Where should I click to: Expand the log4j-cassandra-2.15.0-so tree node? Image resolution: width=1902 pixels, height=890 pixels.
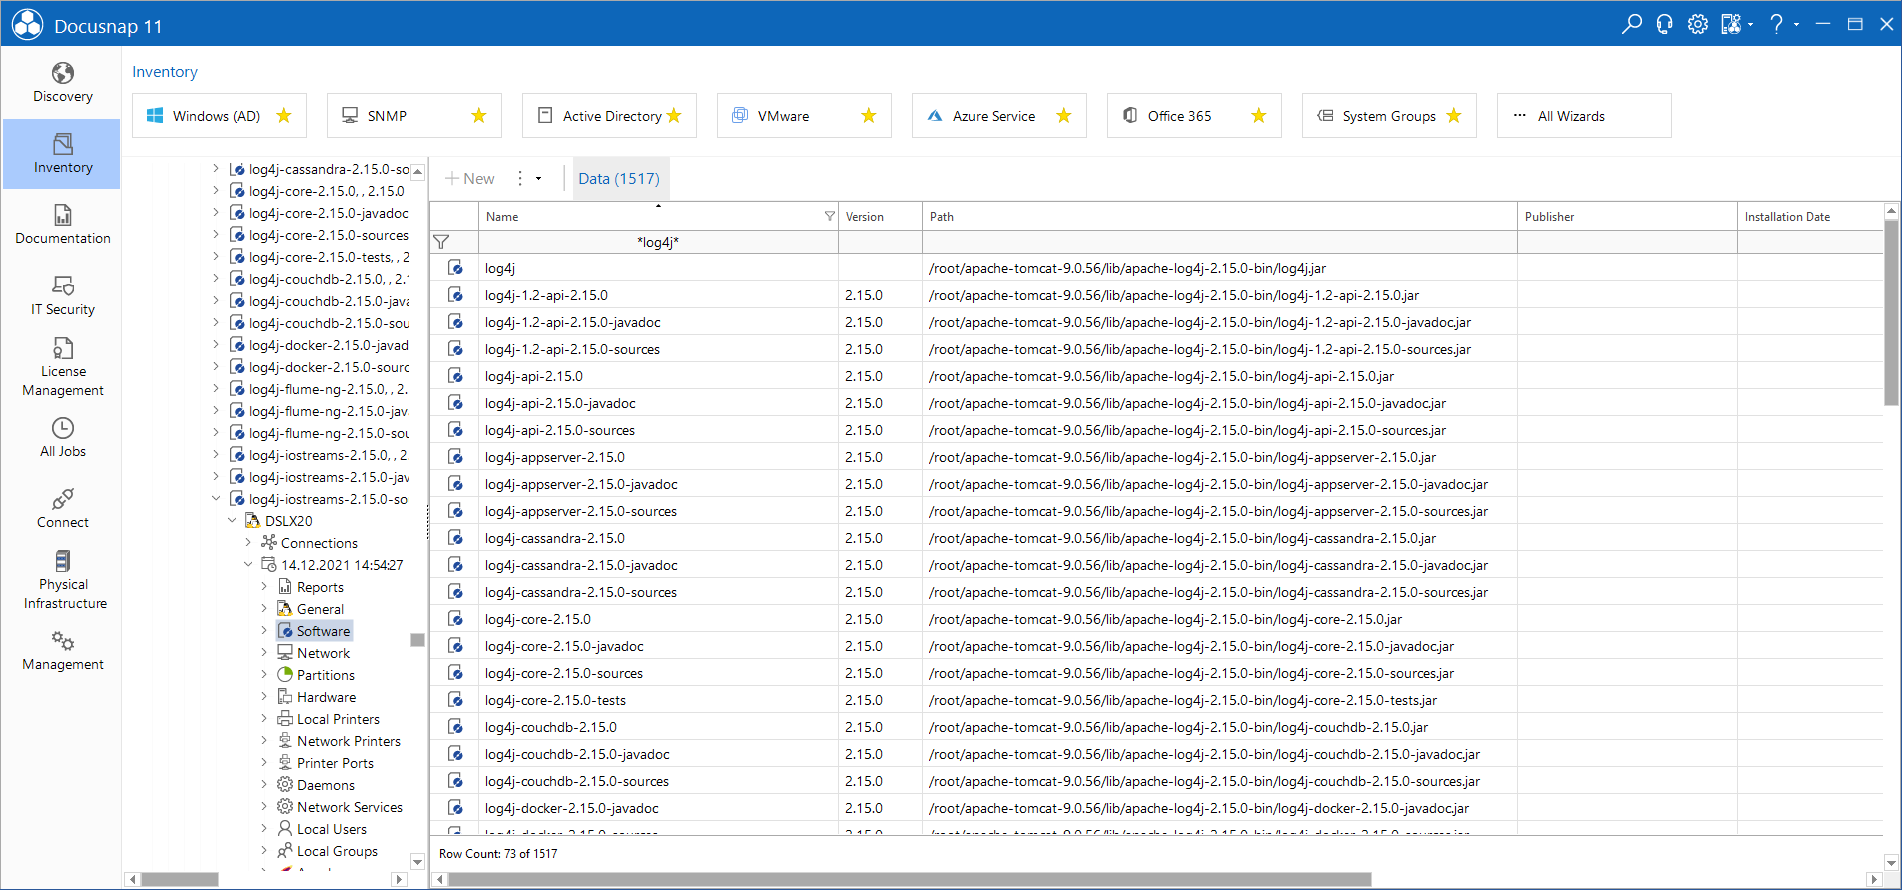tap(216, 169)
